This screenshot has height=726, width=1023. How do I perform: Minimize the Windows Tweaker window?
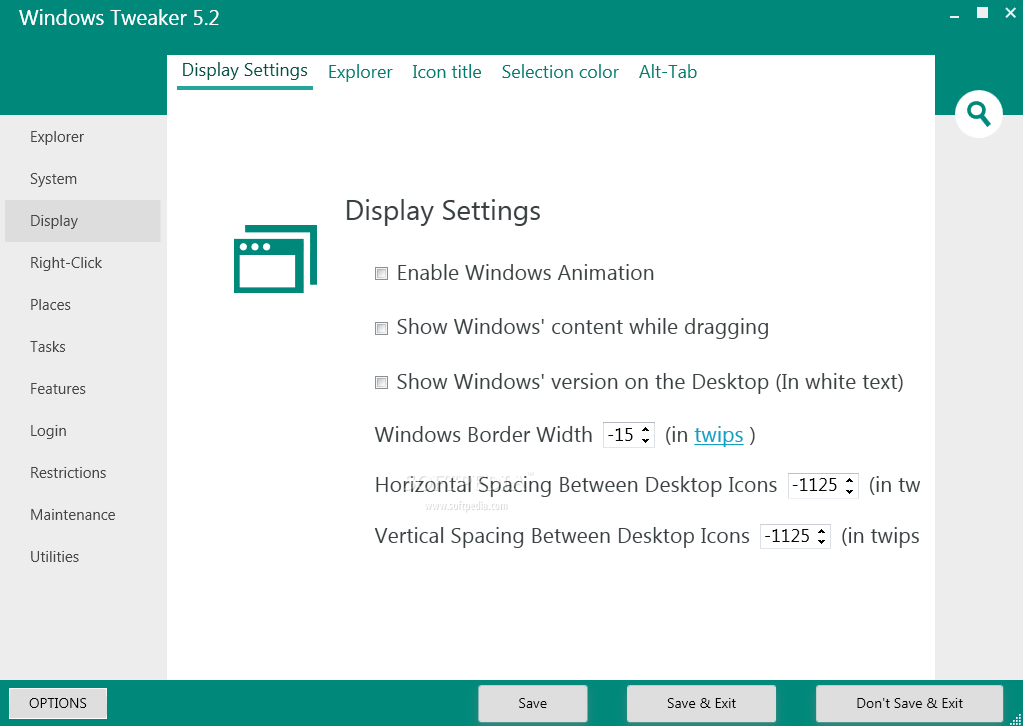[955, 14]
